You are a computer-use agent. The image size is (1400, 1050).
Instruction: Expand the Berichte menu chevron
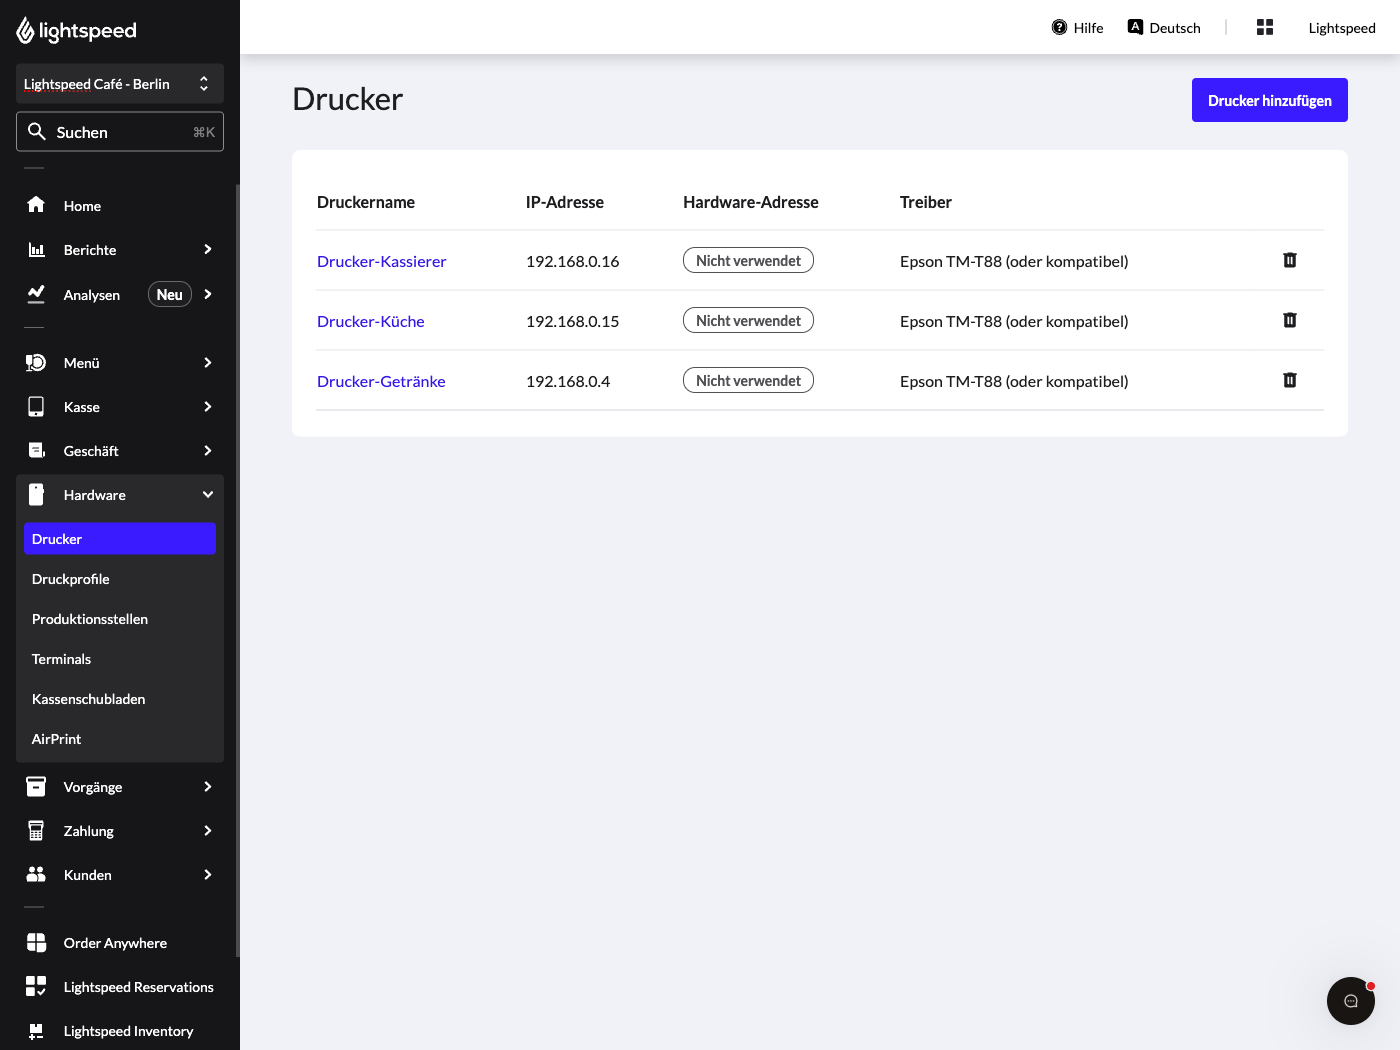tap(208, 249)
